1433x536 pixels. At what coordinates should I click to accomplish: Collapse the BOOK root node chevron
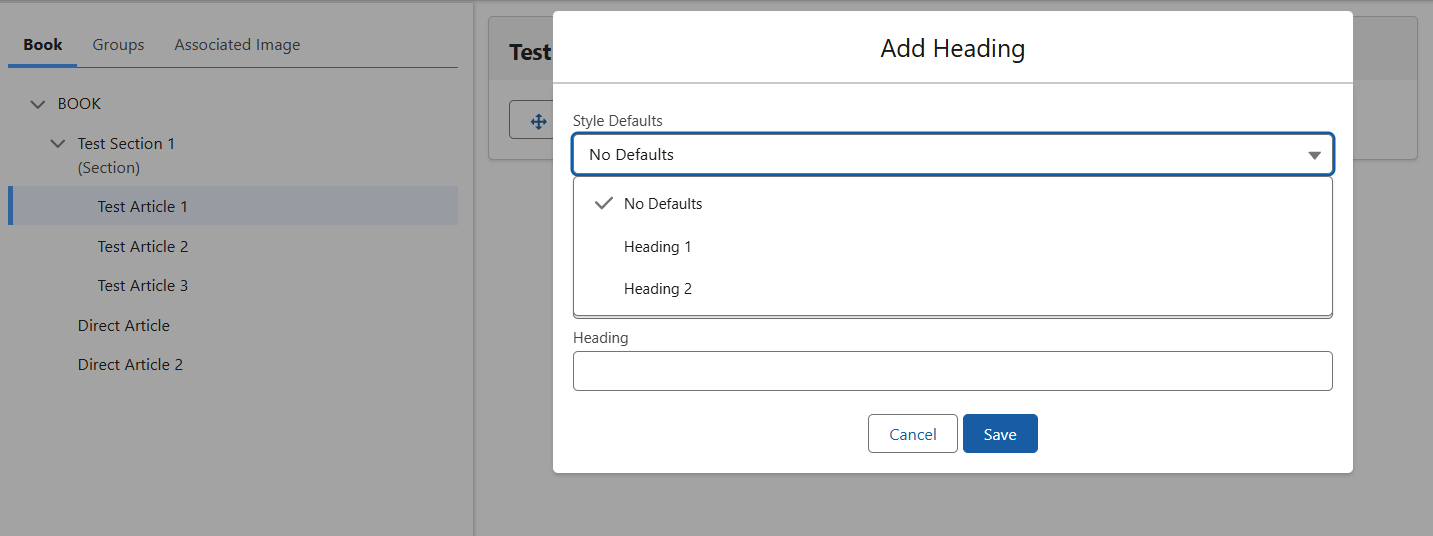coord(38,104)
